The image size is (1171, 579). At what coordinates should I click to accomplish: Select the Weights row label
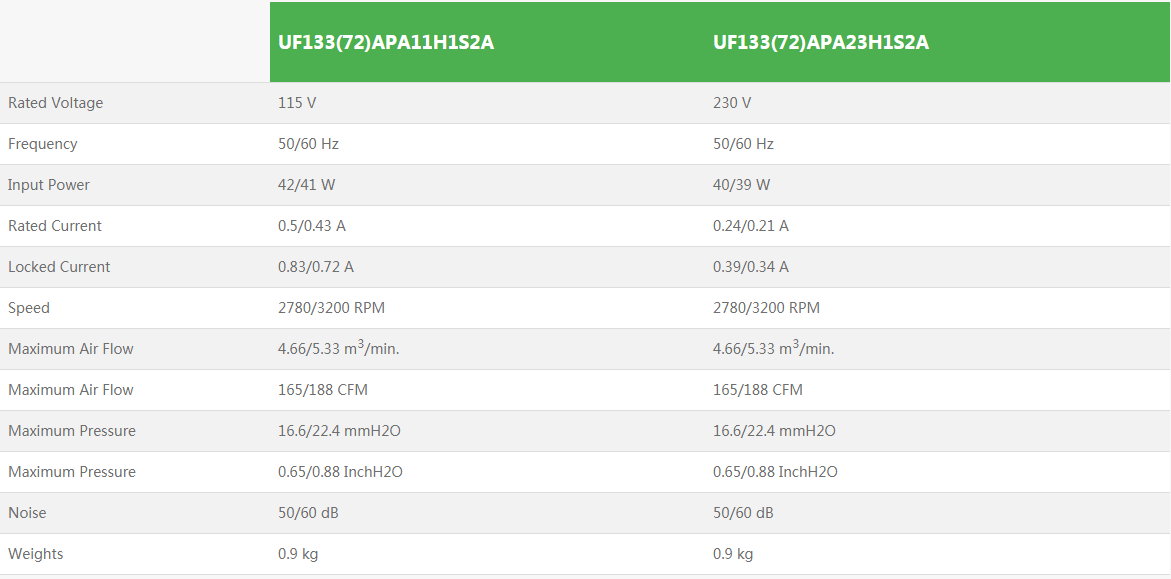pyautogui.click(x=36, y=554)
